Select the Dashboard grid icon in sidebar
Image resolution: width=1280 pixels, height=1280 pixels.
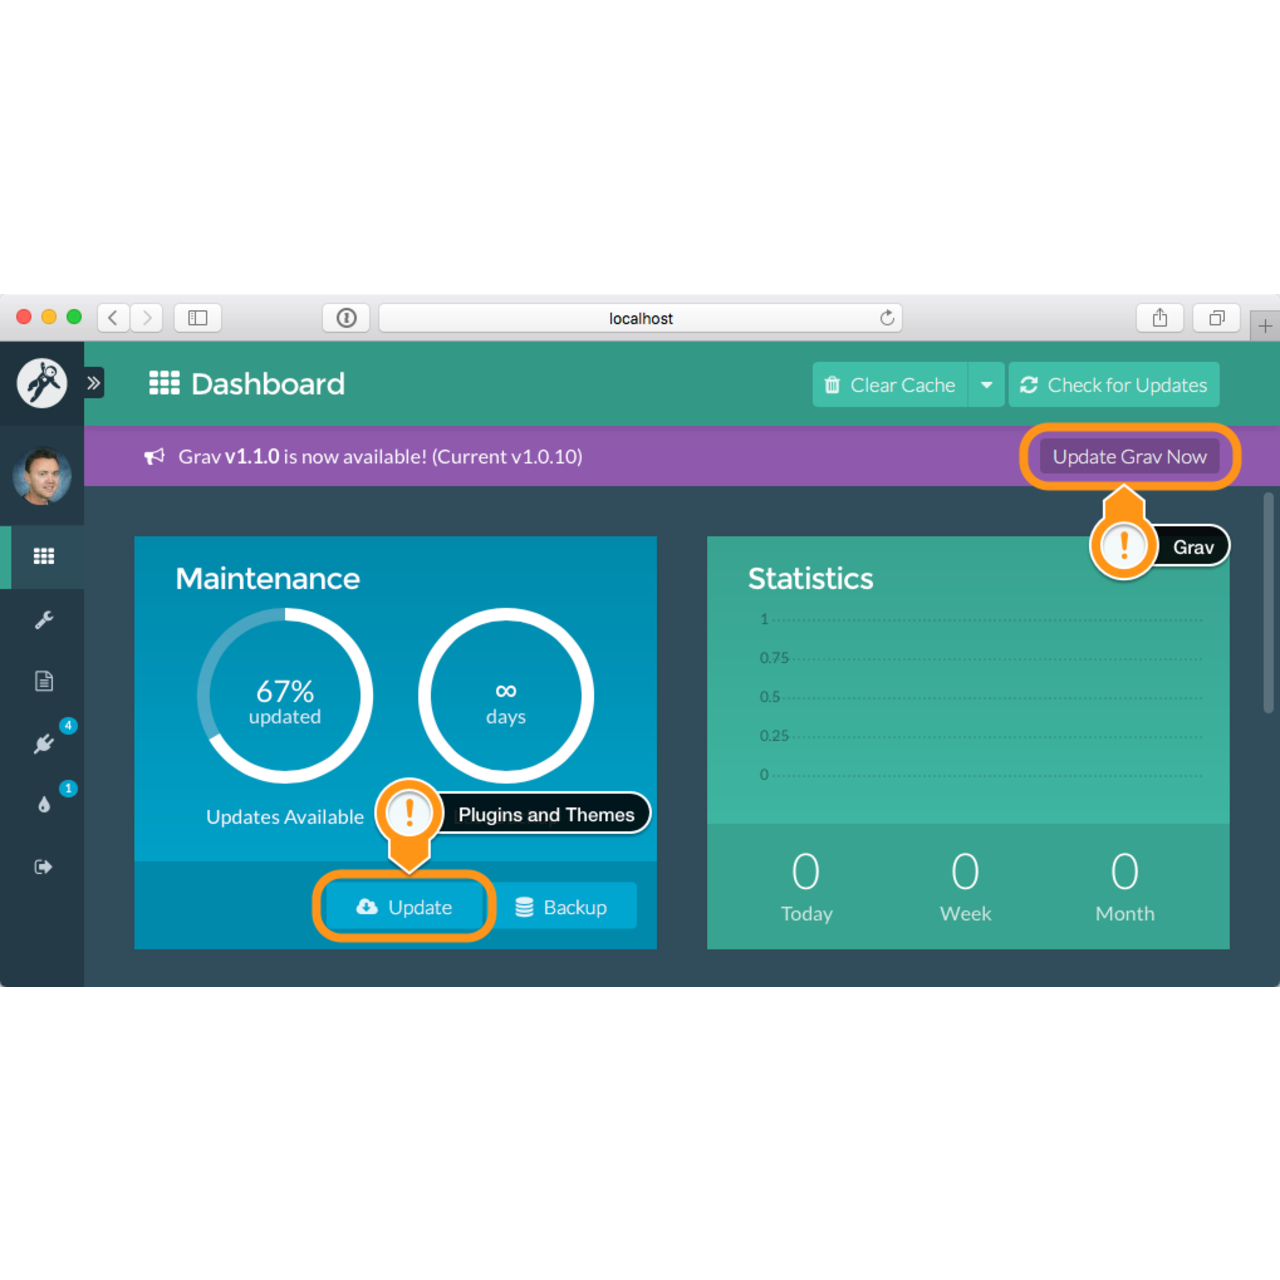(44, 556)
